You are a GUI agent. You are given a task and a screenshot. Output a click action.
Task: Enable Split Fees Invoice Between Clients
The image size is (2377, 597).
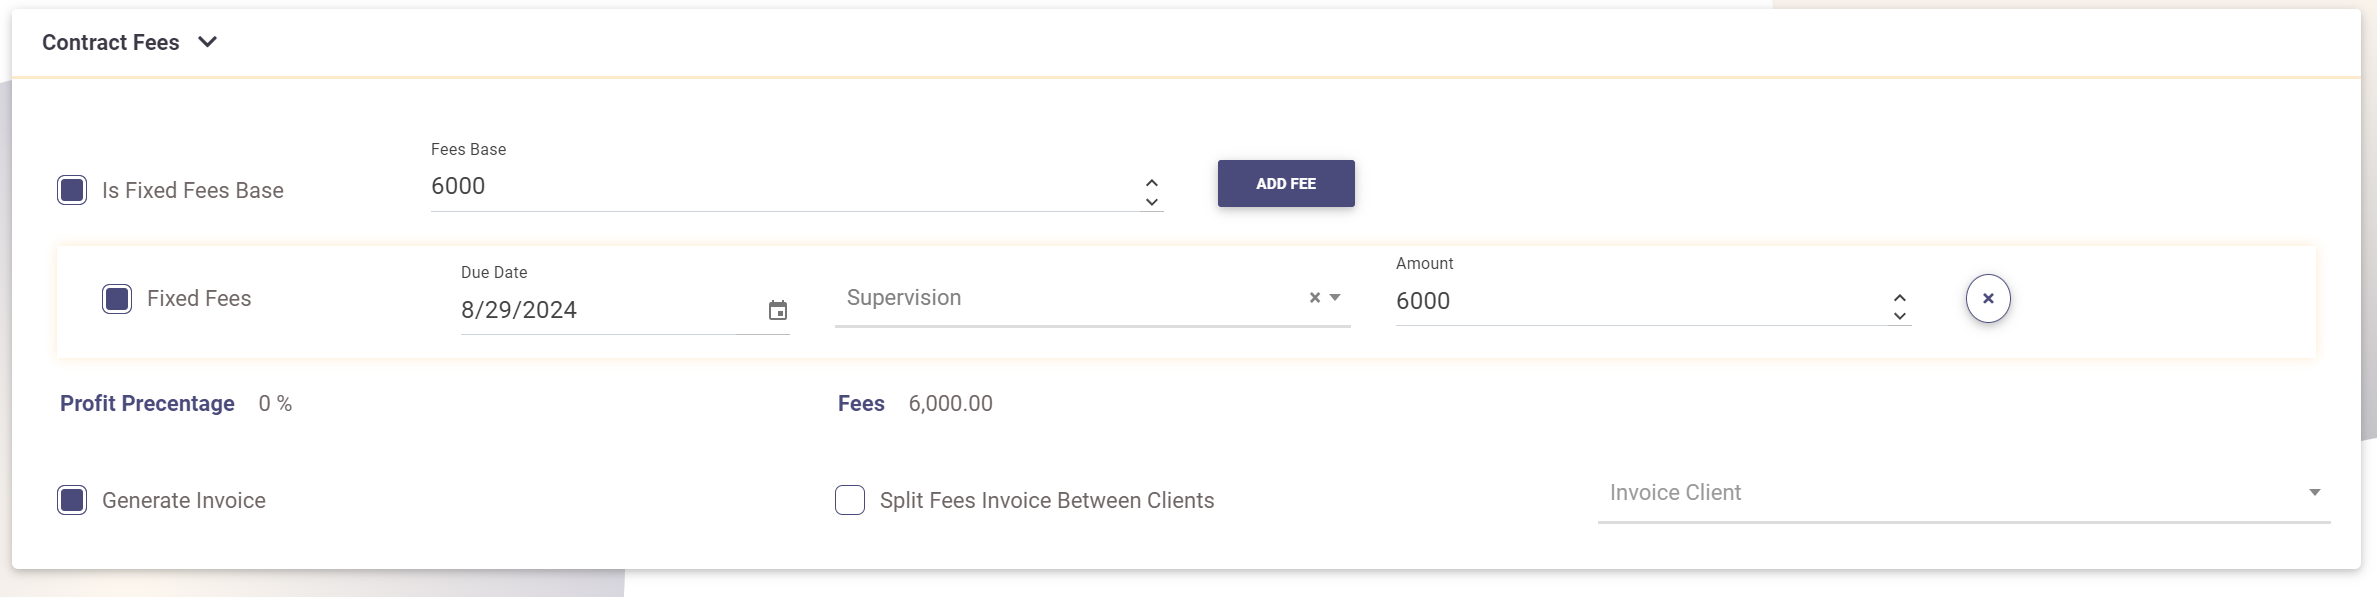[x=850, y=500]
